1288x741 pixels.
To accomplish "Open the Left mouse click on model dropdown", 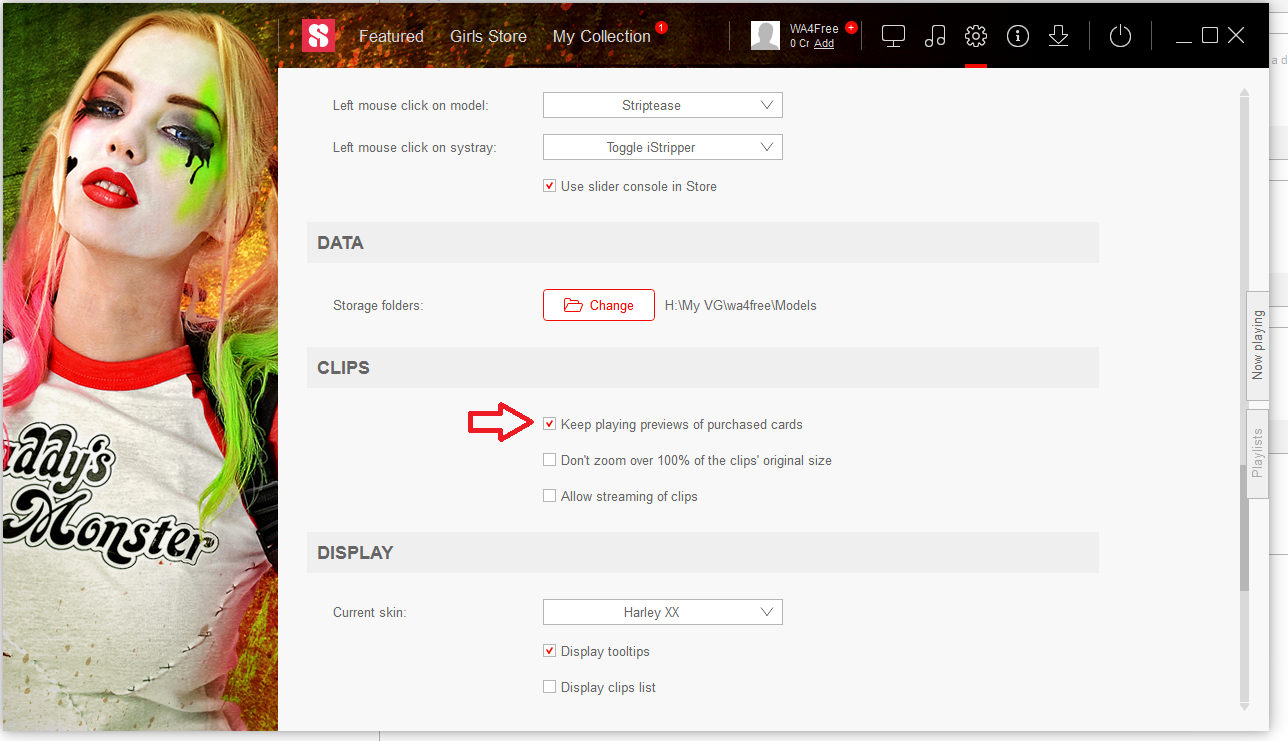I will [663, 105].
